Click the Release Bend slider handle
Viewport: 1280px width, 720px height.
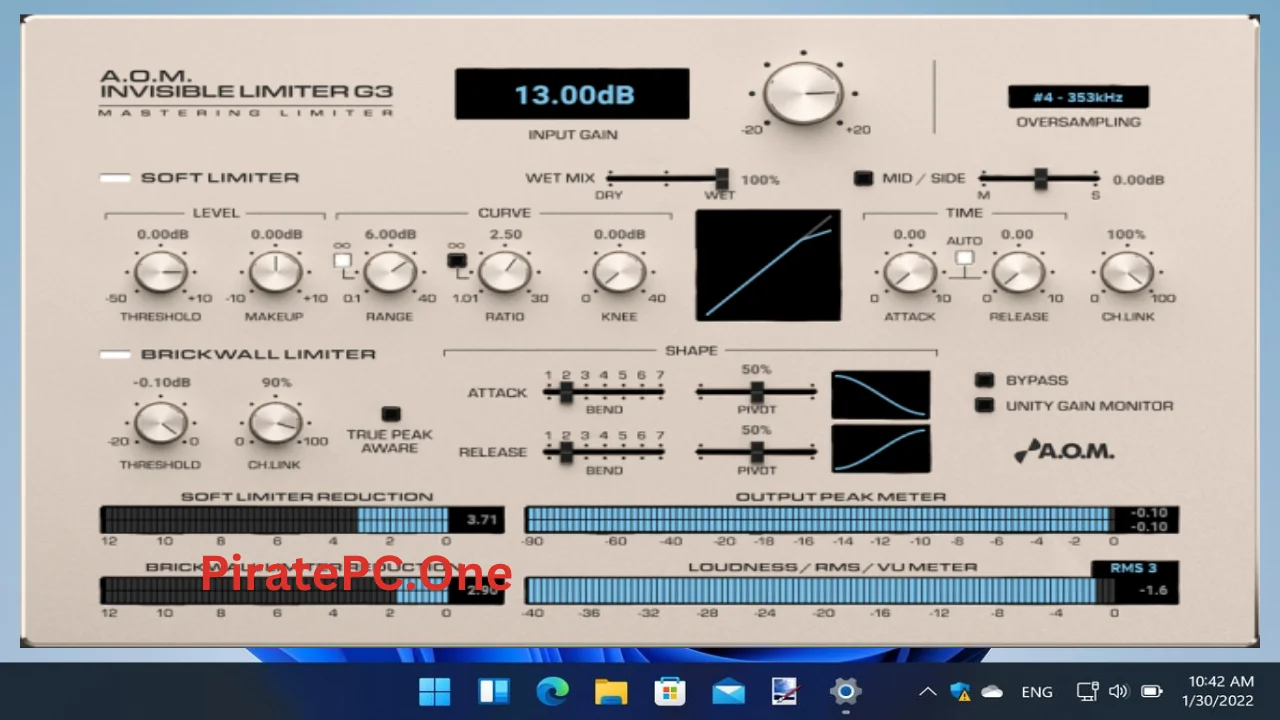tap(566, 452)
